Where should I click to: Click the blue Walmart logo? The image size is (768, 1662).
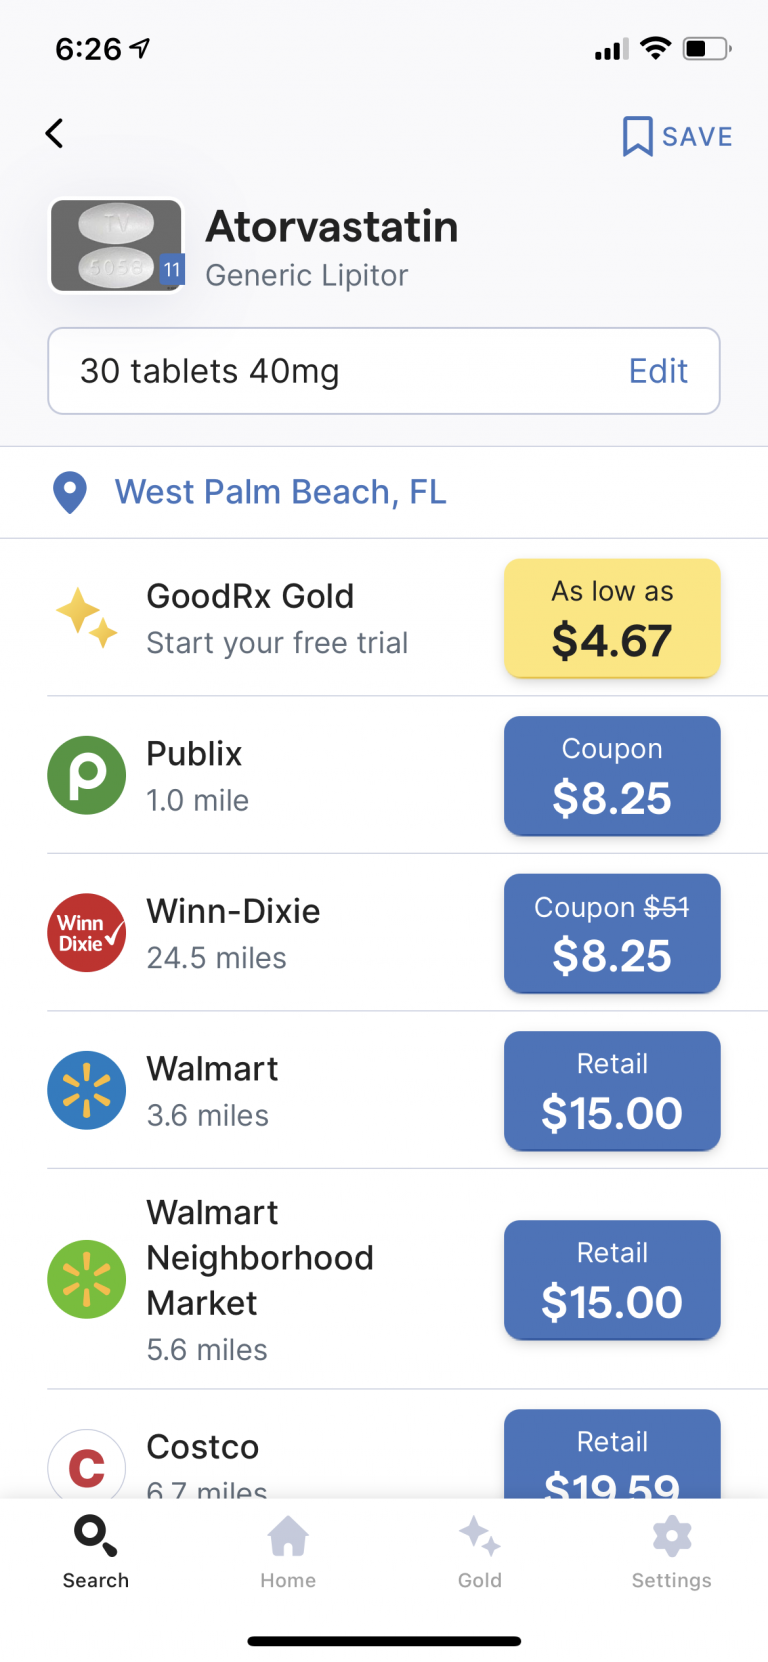click(x=86, y=1090)
